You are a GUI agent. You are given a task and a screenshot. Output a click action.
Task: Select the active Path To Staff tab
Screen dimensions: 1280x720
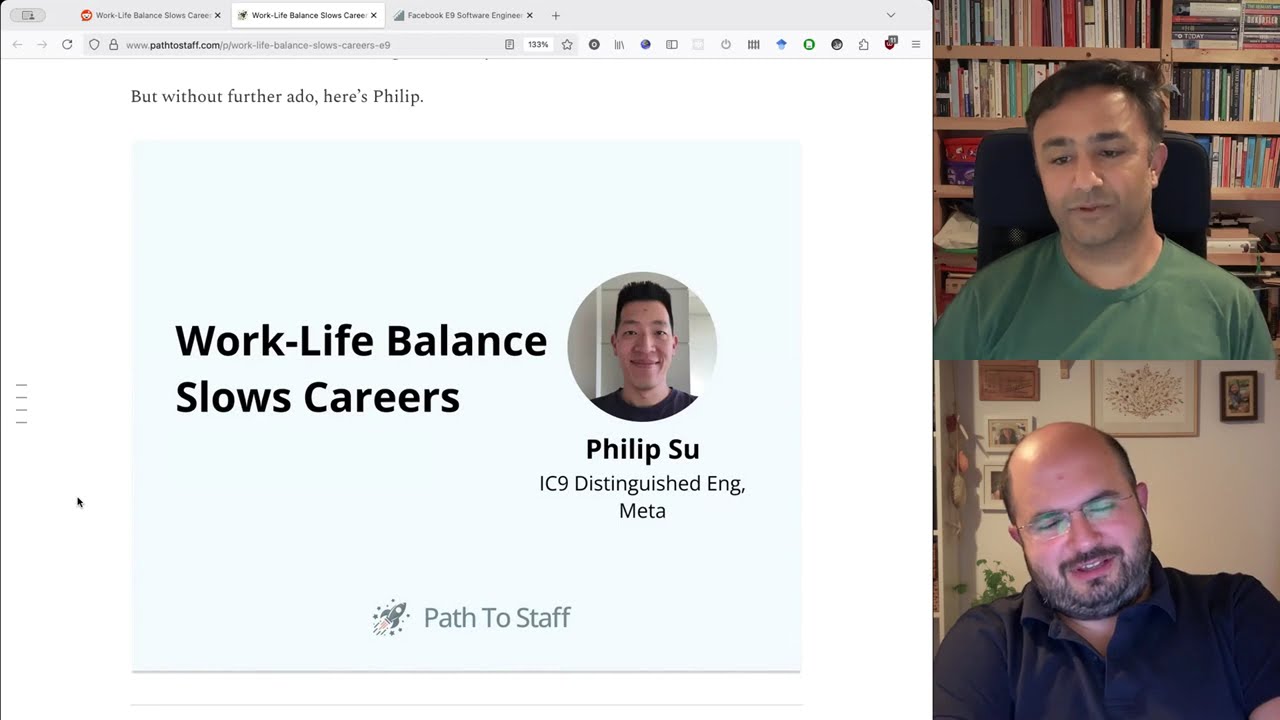[308, 15]
